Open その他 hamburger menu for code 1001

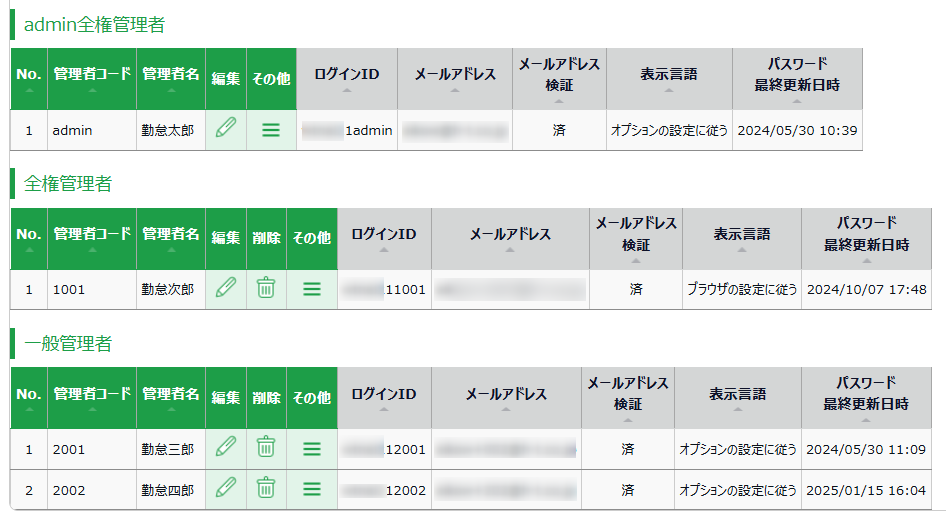click(x=312, y=289)
